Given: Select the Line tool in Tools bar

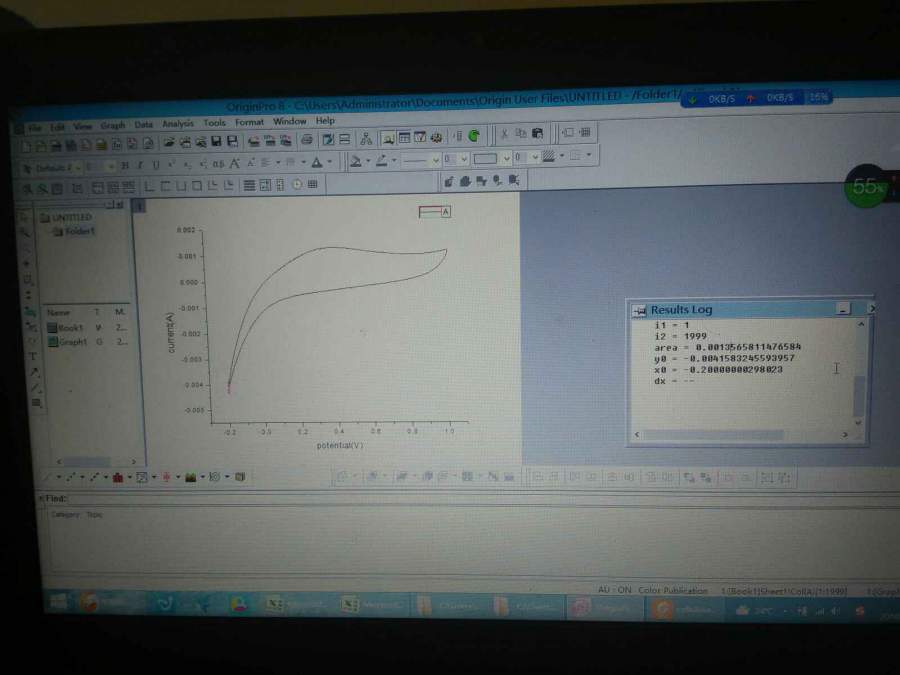Looking at the screenshot, I should pyautogui.click(x=36, y=388).
